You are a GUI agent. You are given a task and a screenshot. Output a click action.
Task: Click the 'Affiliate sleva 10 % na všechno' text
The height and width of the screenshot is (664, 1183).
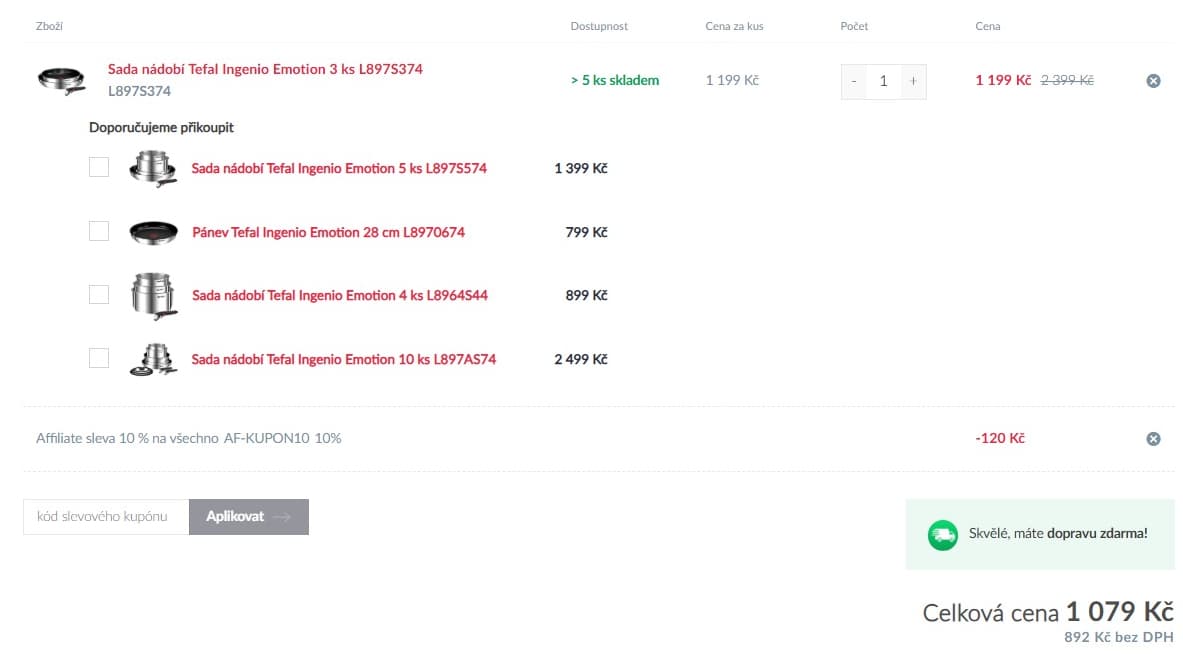128,438
